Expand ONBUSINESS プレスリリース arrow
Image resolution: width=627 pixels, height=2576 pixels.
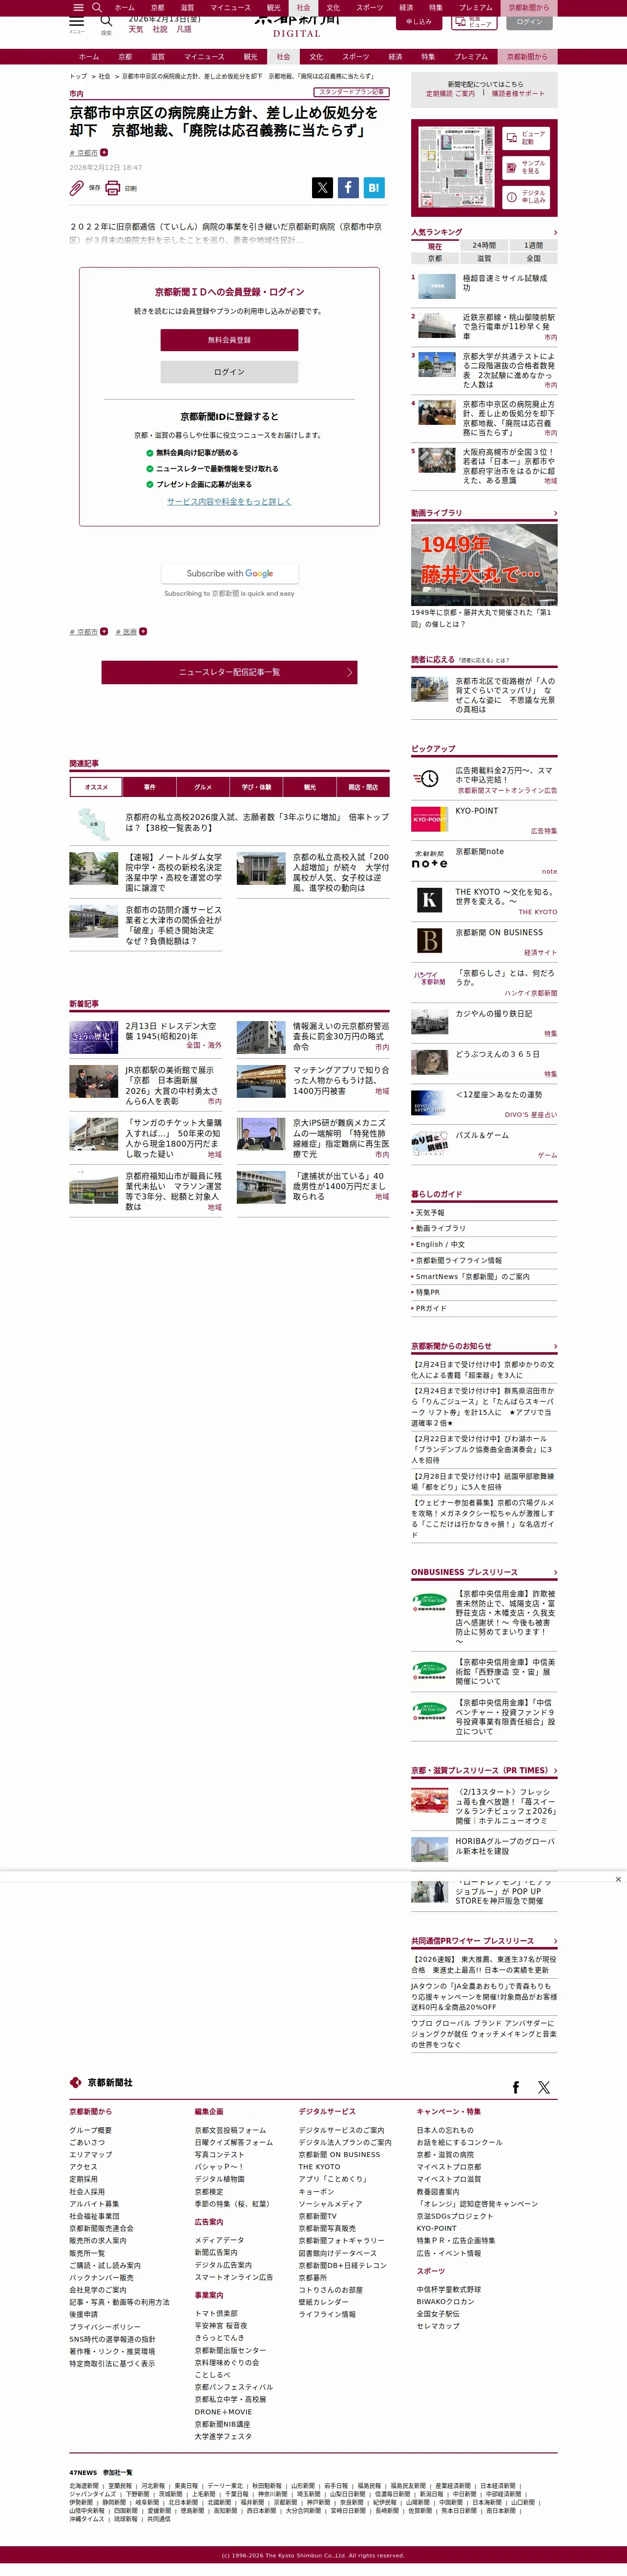tap(555, 1572)
